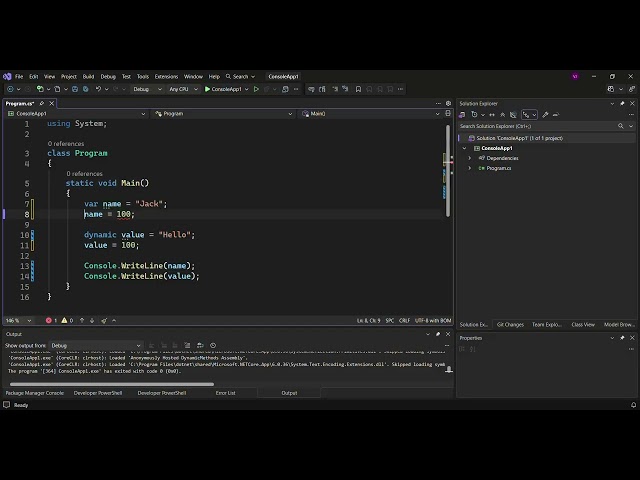Click the Search box in menu bar
Screen dimensions: 640x480
point(240,76)
